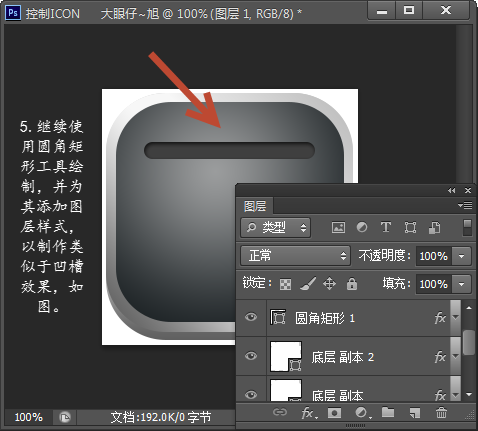
Task: Open the opacity 不透明度 slider arrow
Action: 462,256
